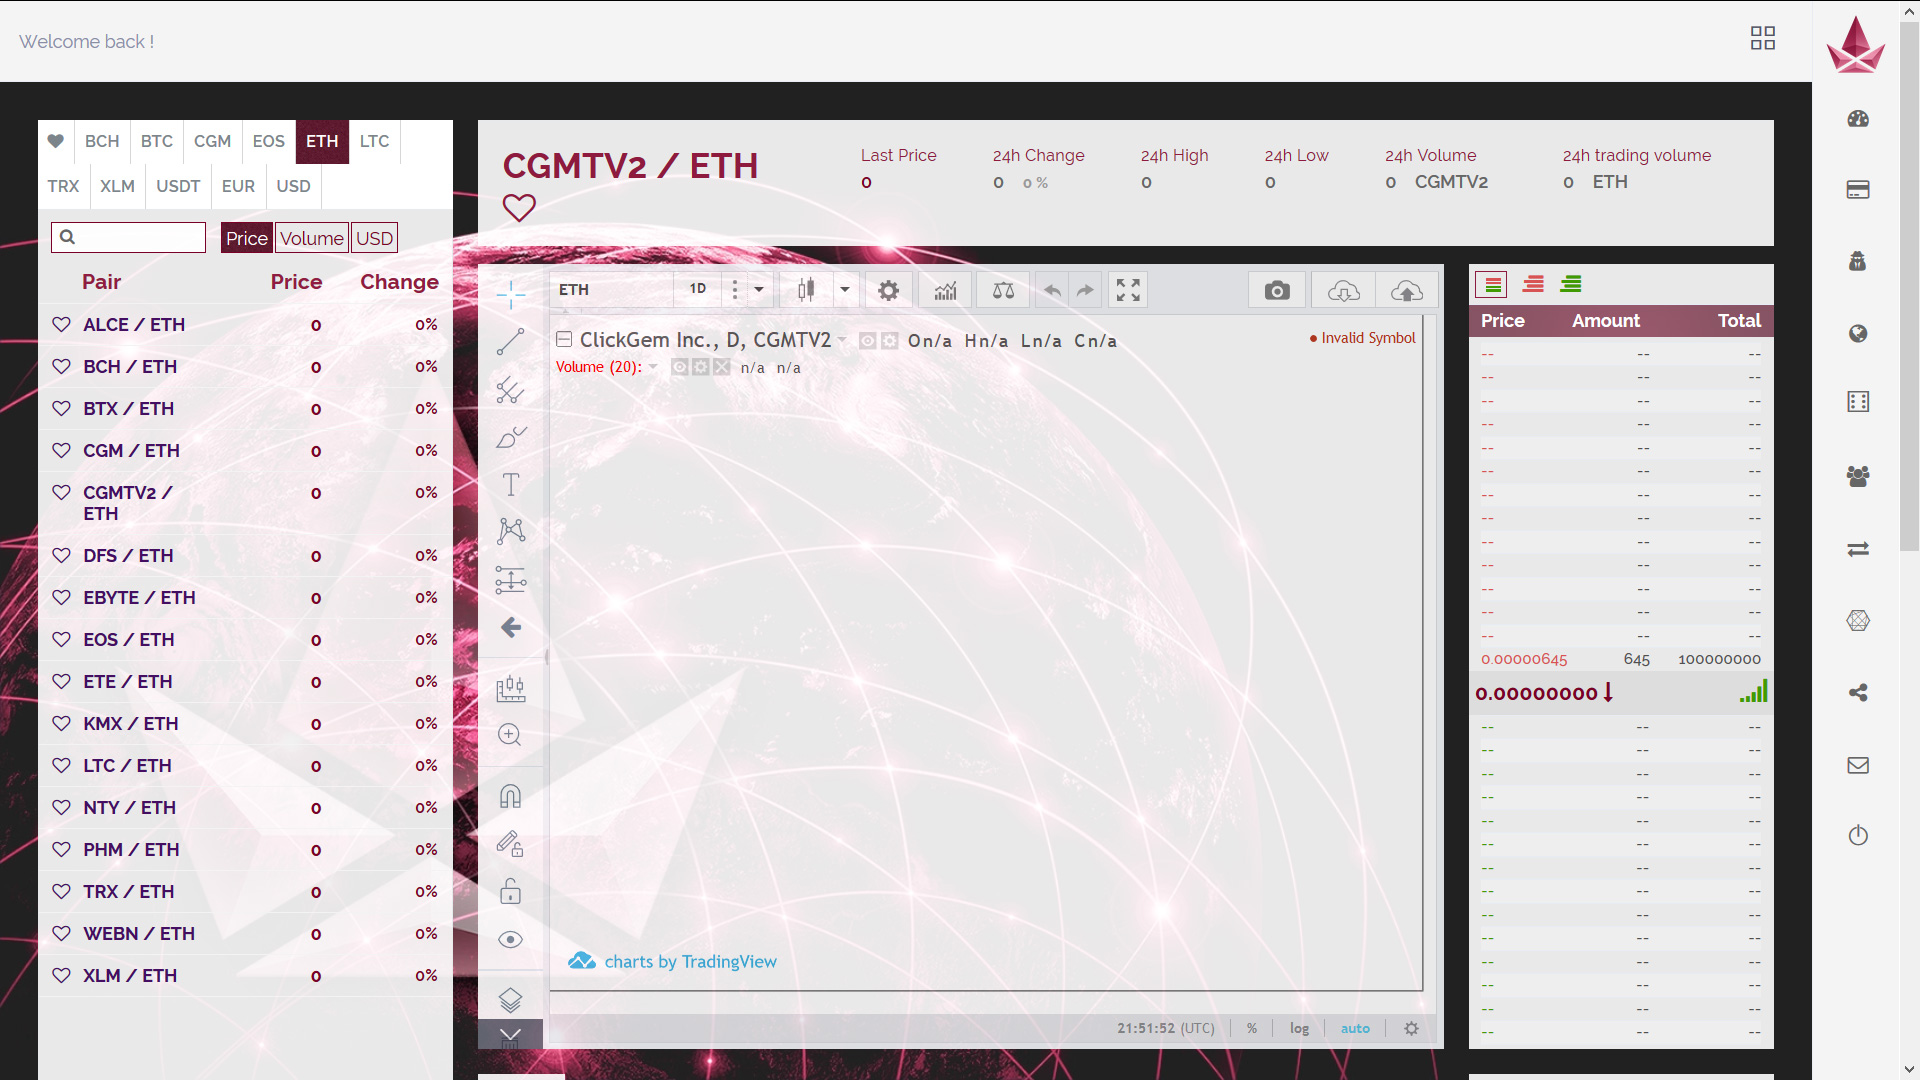The width and height of the screenshot is (1920, 1080).
Task: Open the wallet card sidebar icon
Action: pyautogui.click(x=1858, y=190)
